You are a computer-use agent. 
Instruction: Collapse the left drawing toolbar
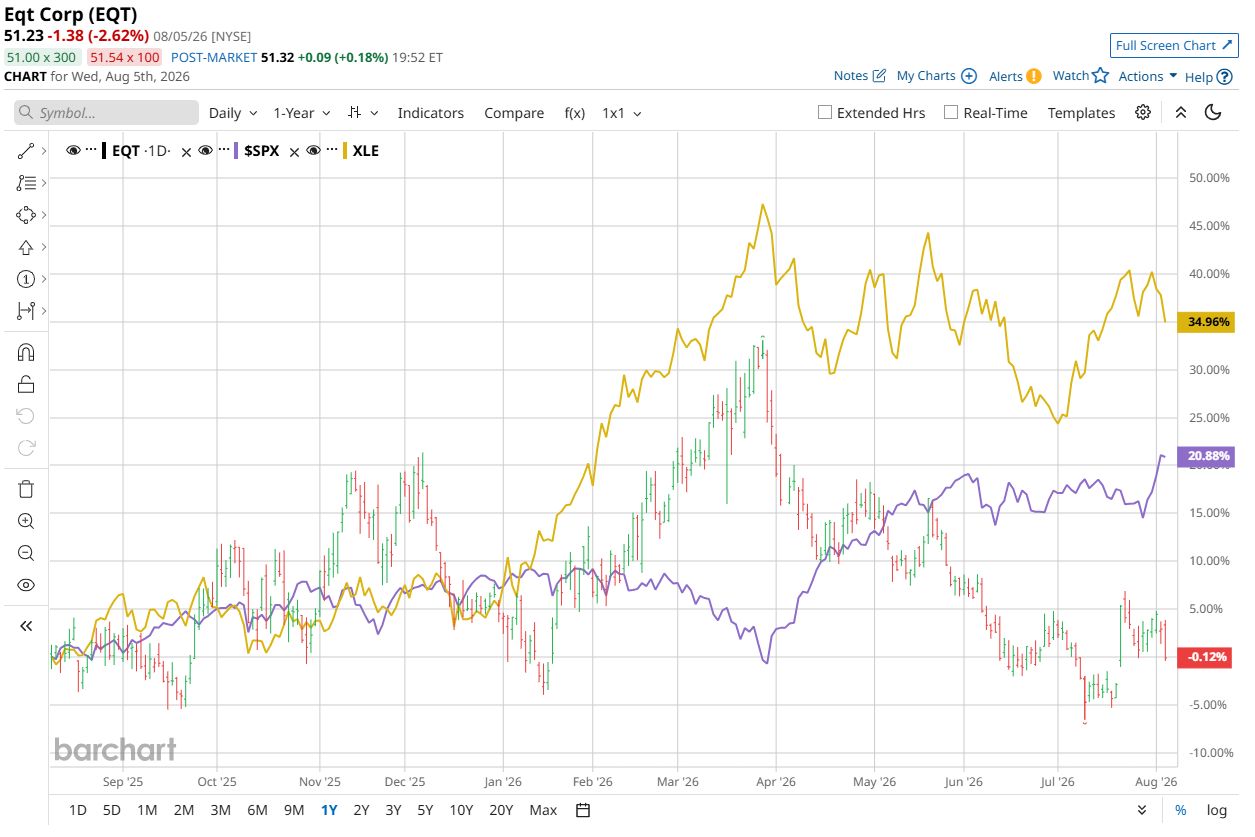(x=26, y=626)
